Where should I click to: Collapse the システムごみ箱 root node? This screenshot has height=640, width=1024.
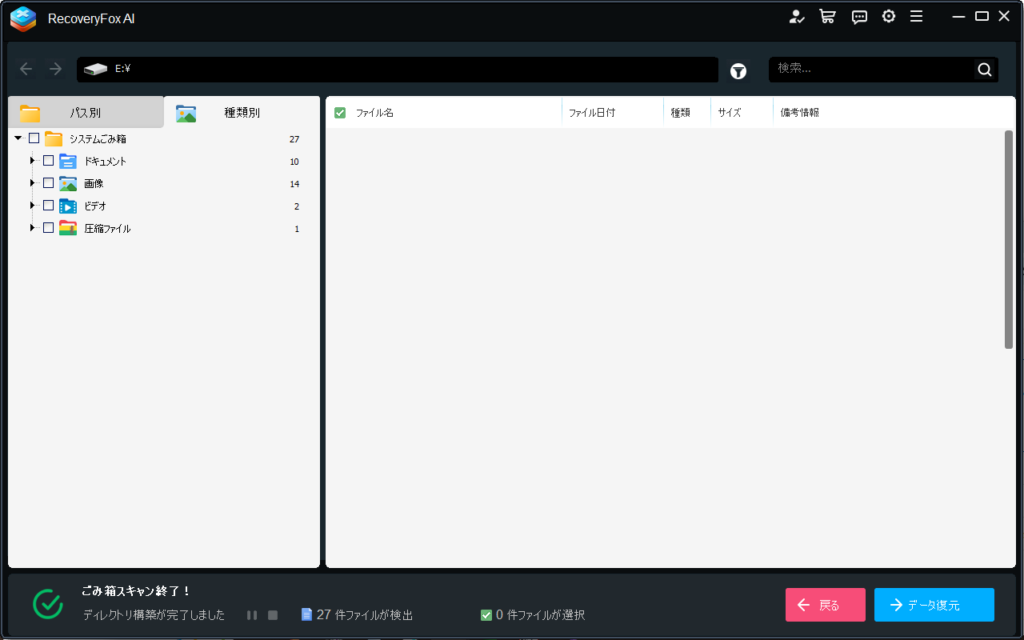tap(18, 139)
